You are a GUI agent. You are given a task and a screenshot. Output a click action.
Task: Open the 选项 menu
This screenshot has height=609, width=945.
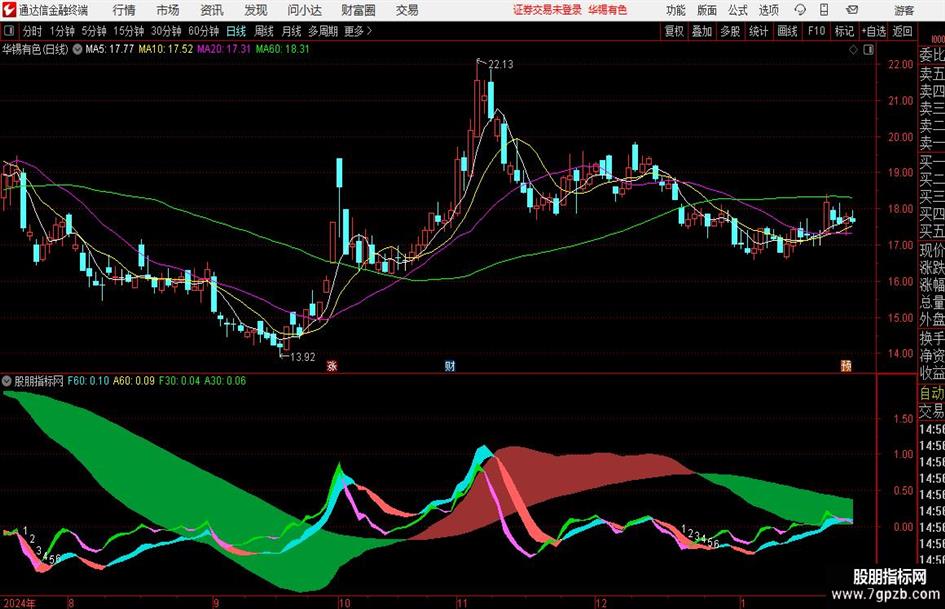(x=769, y=10)
